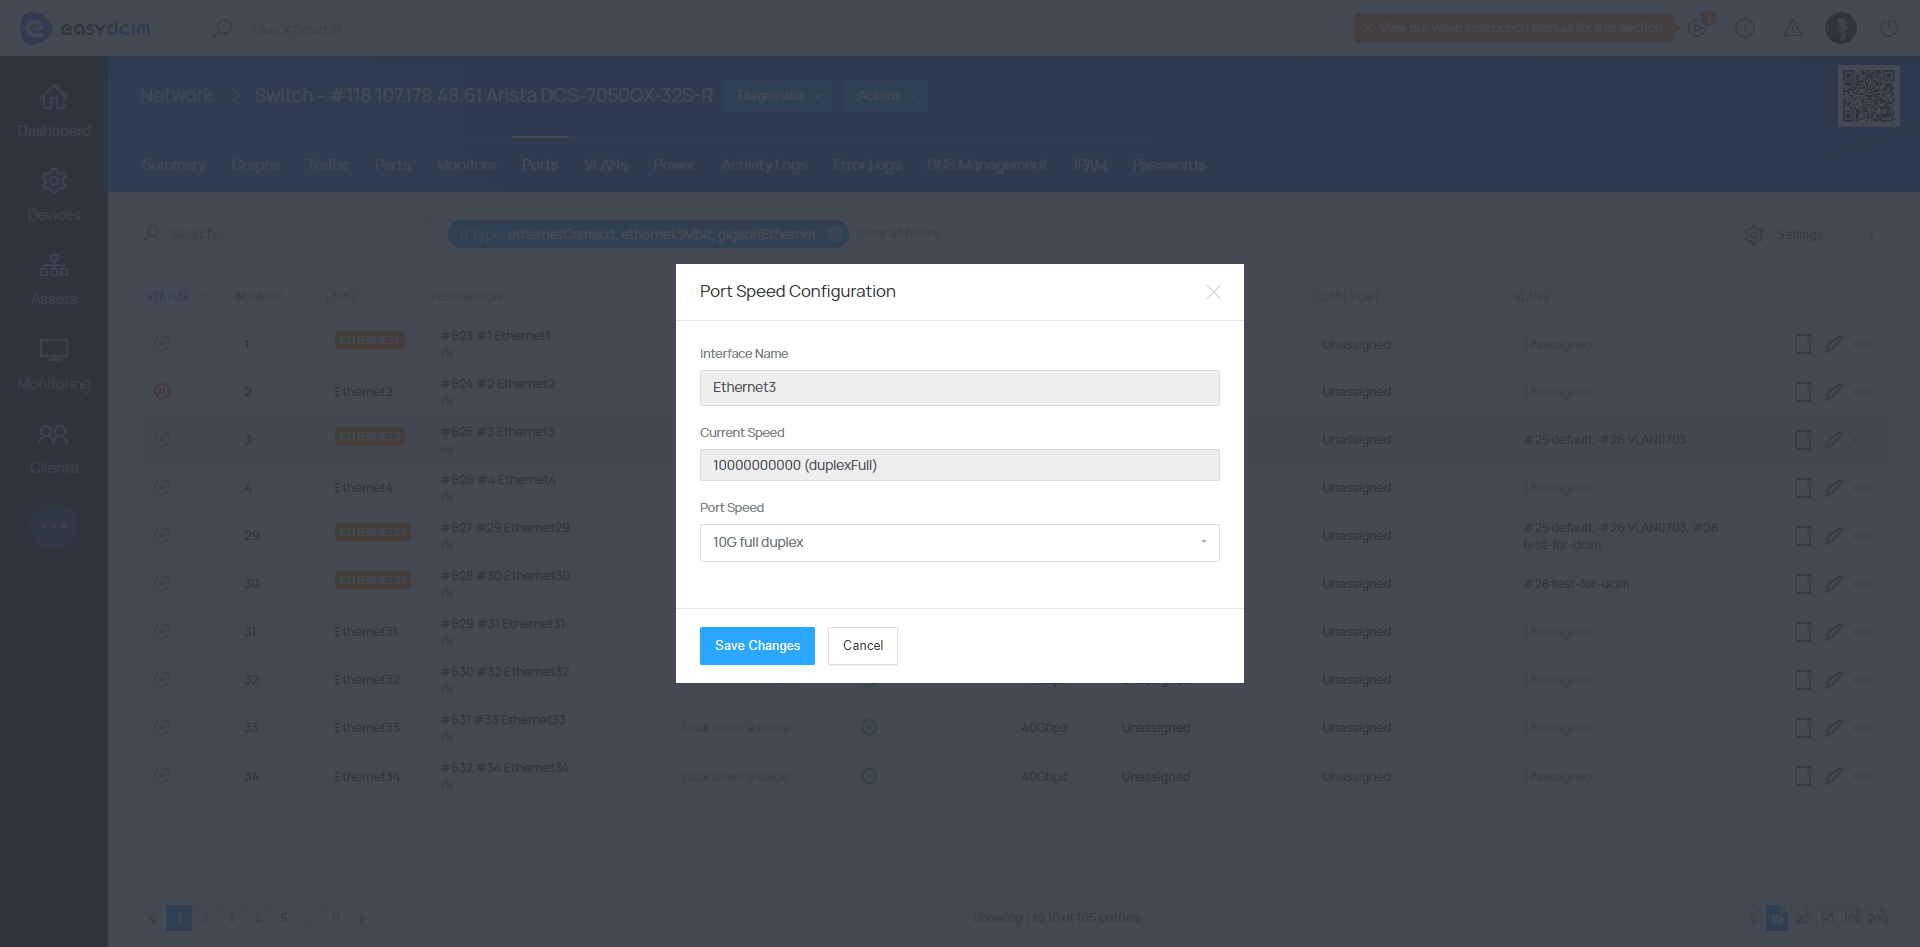This screenshot has width=1920, height=947.
Task: Open more options for Ethernet29 row
Action: click(1862, 536)
